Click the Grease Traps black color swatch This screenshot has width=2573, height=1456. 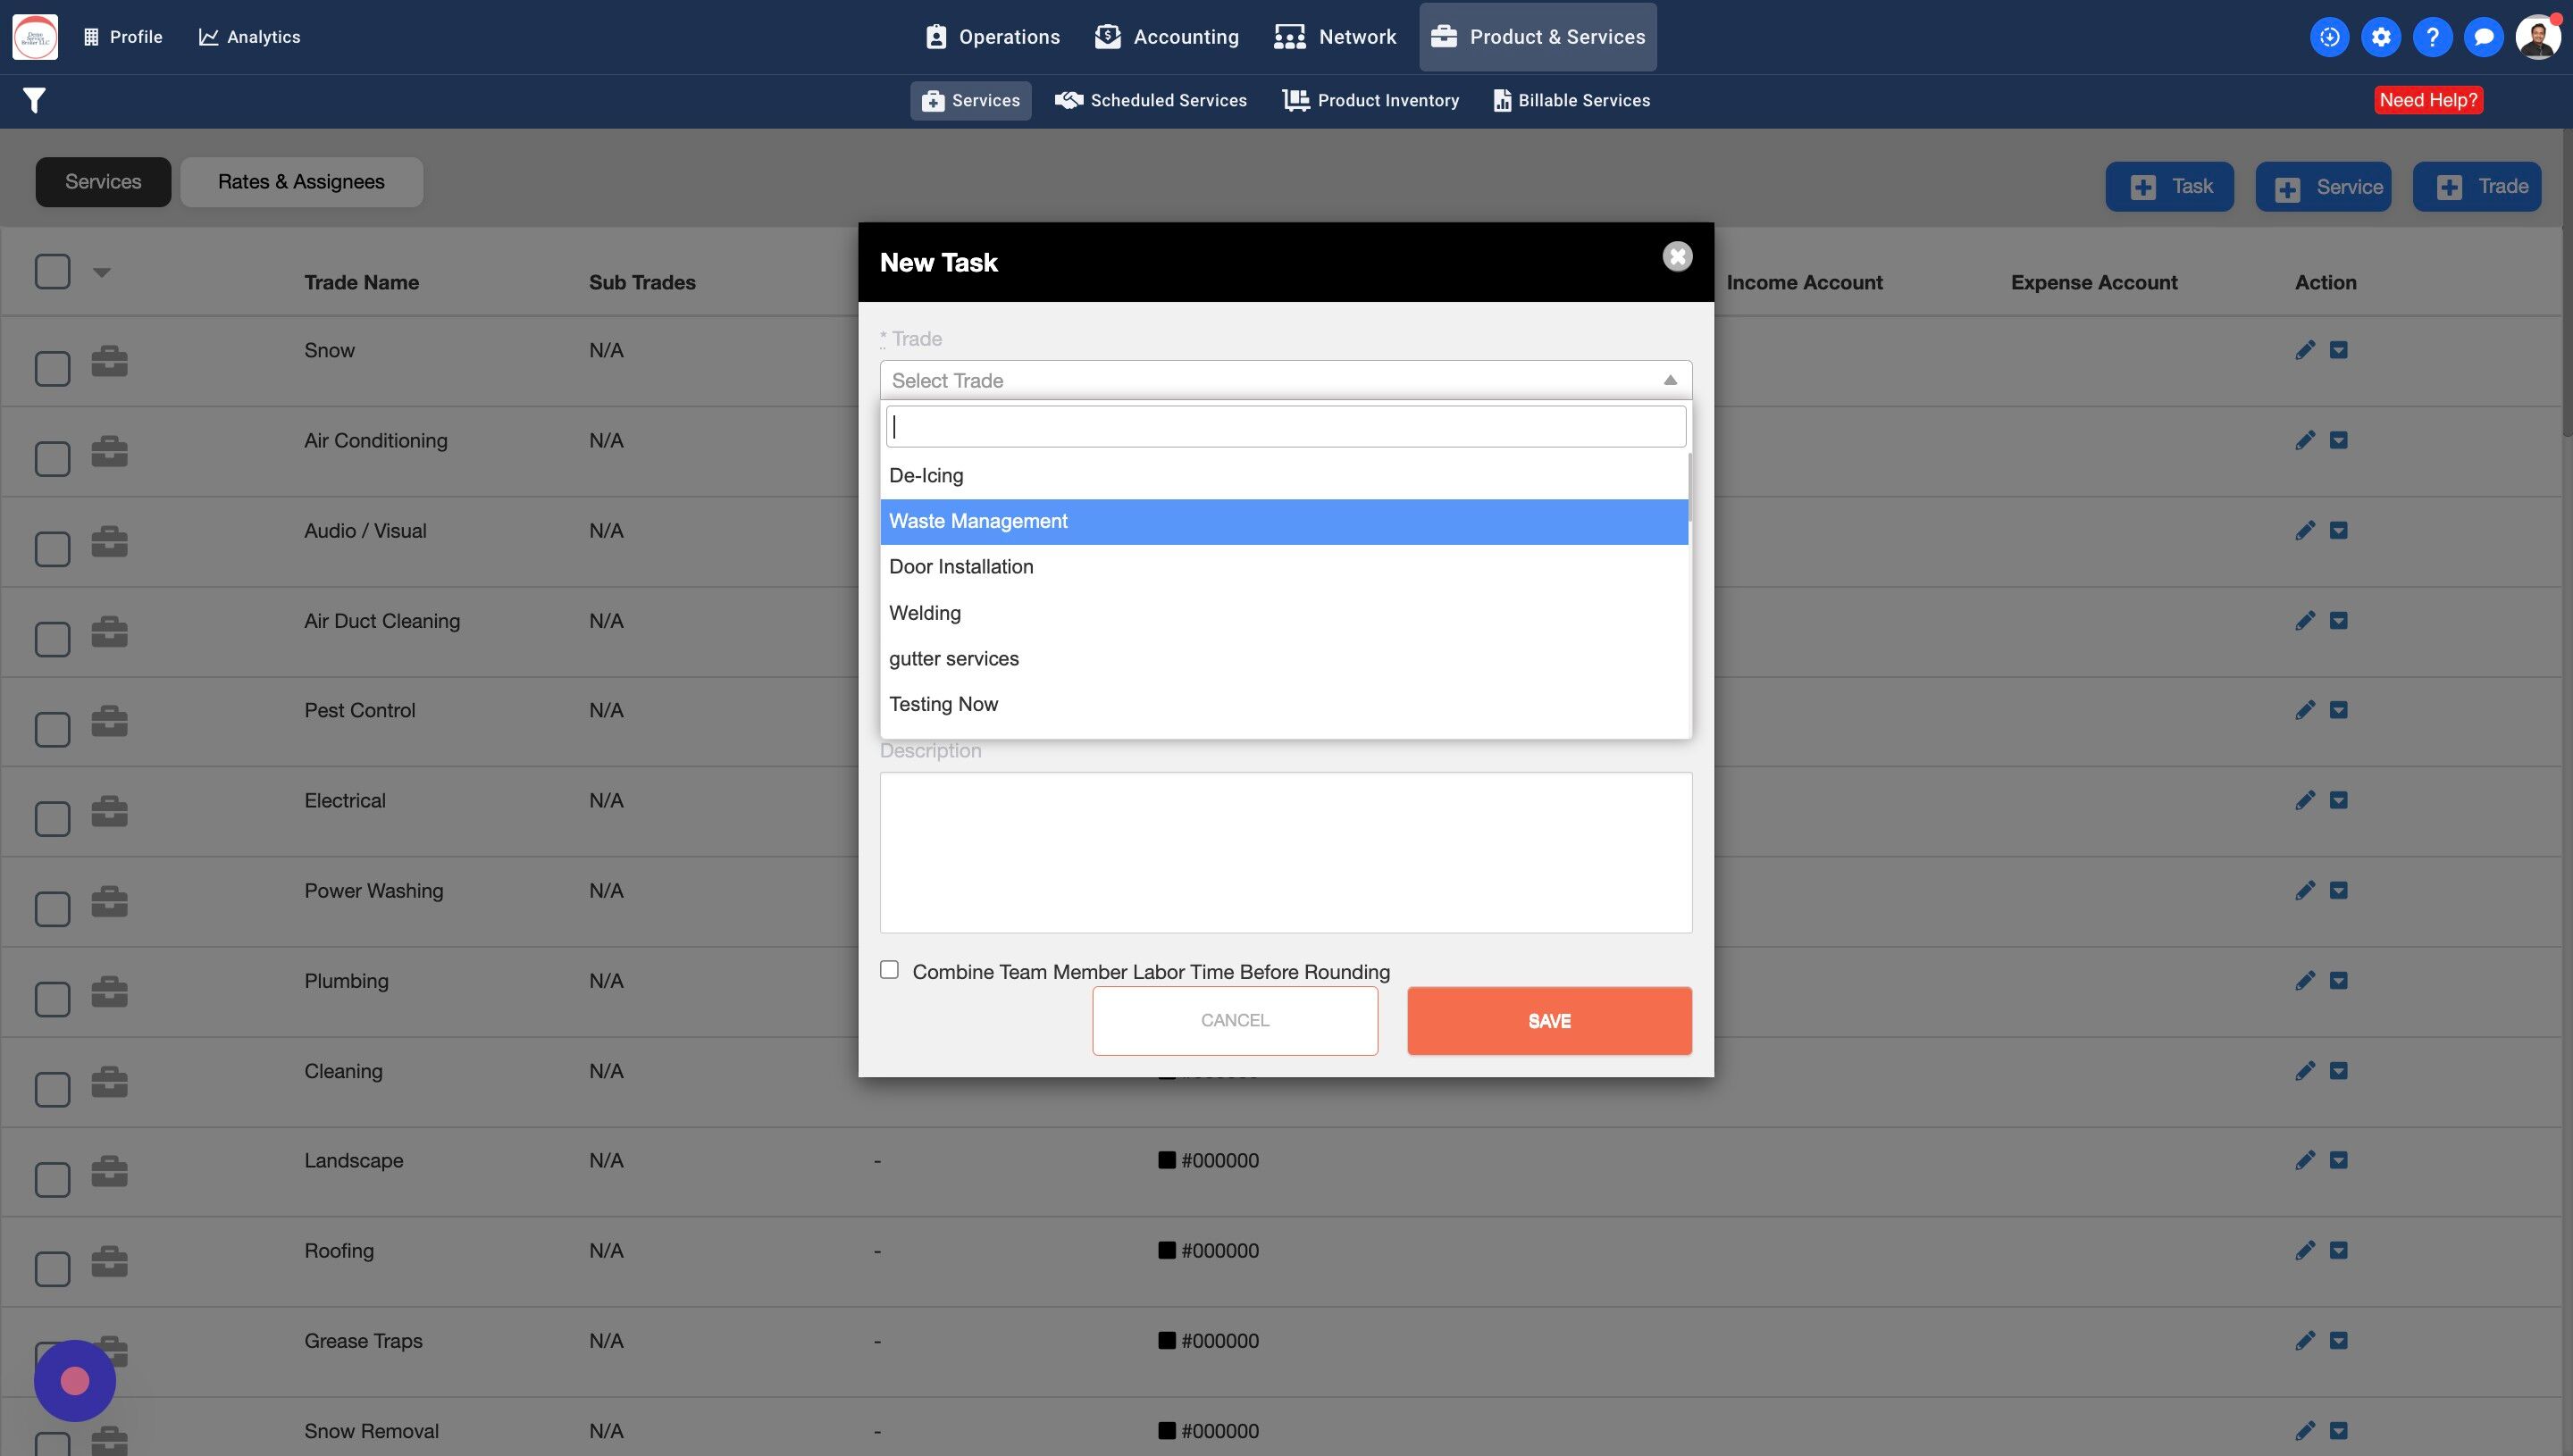point(1166,1340)
